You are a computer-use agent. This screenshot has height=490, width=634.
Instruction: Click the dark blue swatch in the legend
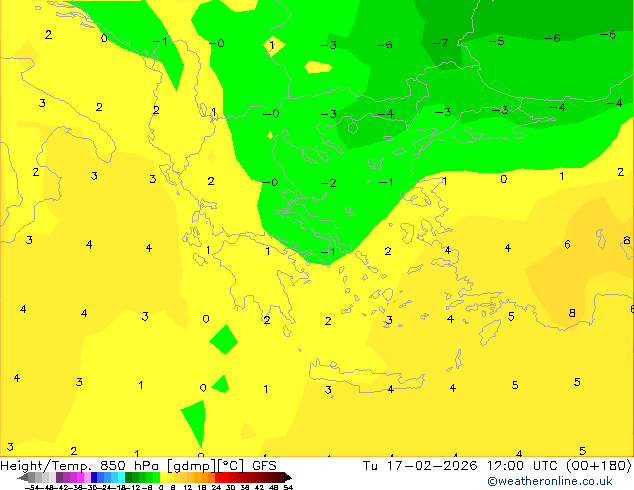[94, 477]
